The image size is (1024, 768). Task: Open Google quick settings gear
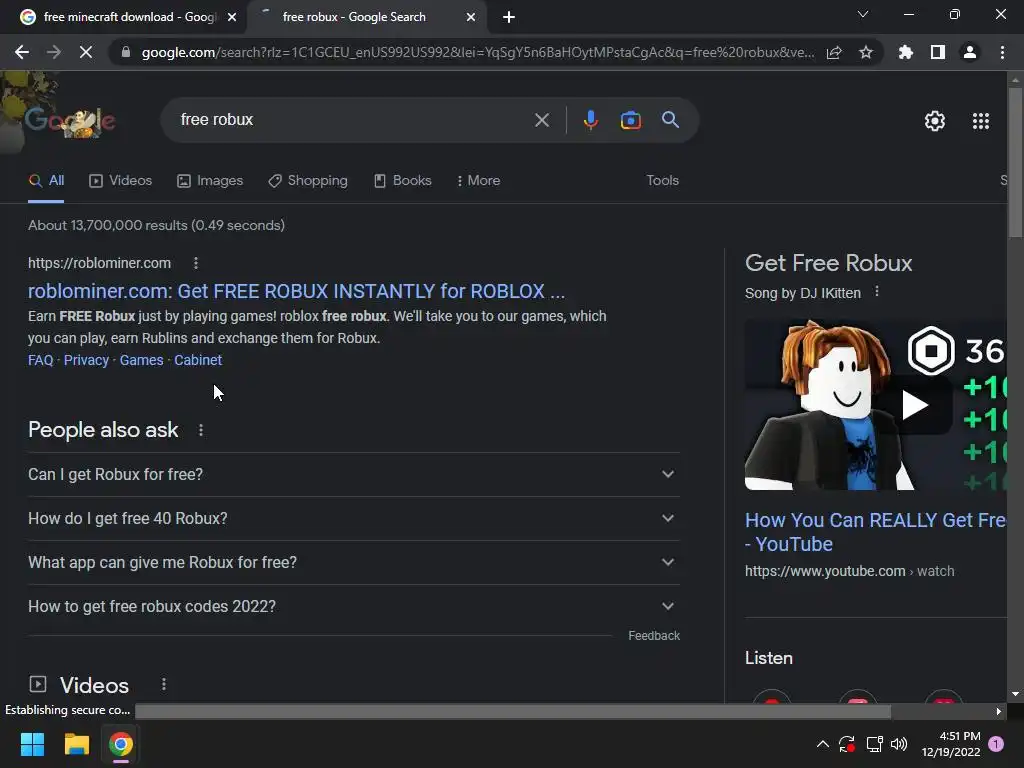tap(935, 121)
